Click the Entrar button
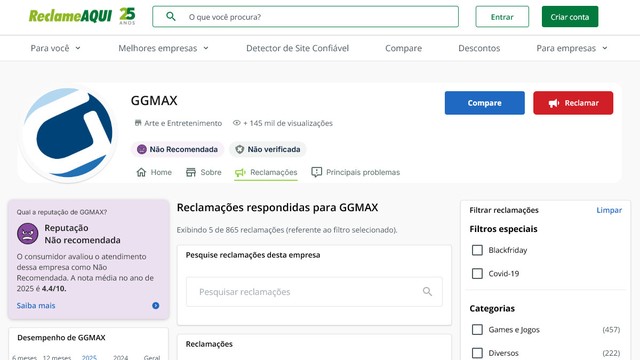The height and width of the screenshot is (360, 640). 502,17
